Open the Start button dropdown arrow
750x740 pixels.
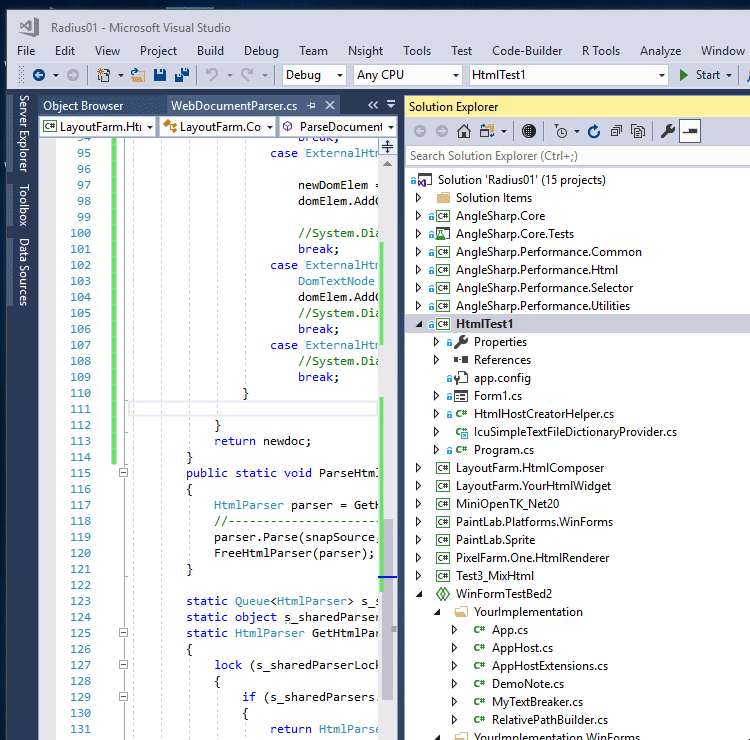point(729,76)
